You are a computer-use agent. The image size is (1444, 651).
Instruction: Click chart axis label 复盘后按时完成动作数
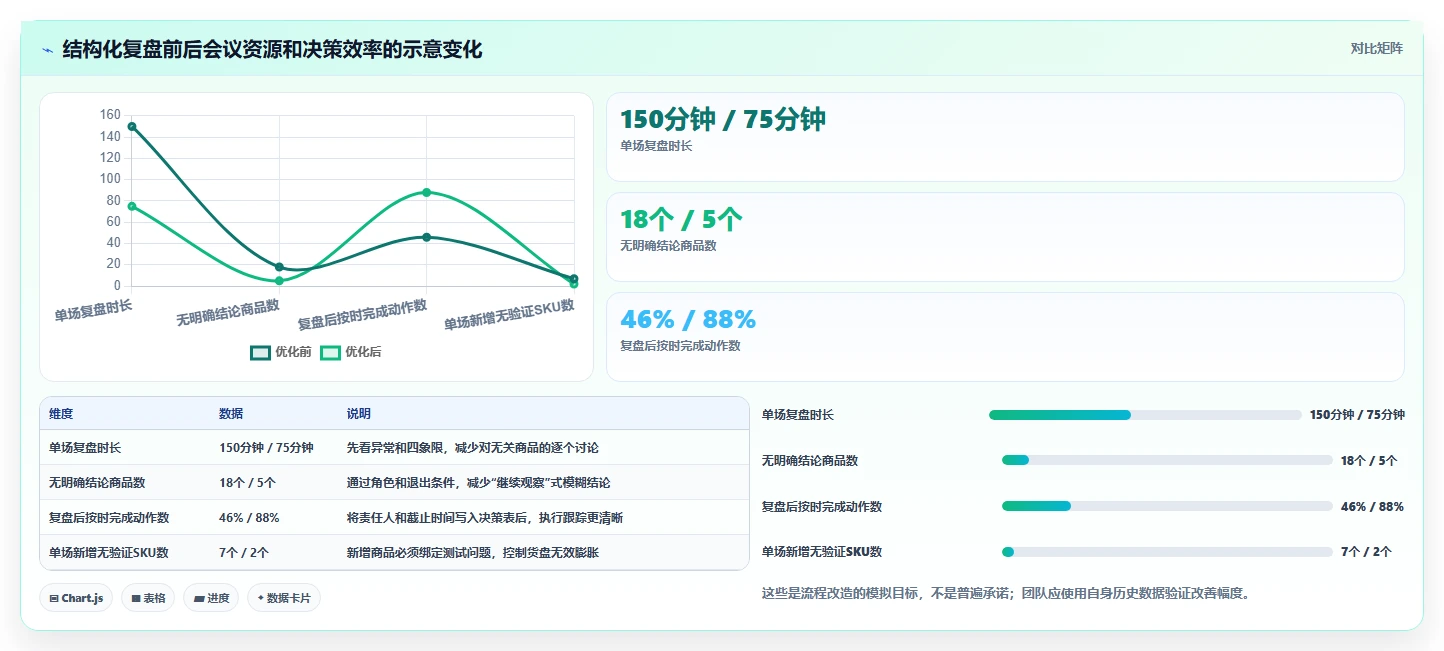point(363,315)
